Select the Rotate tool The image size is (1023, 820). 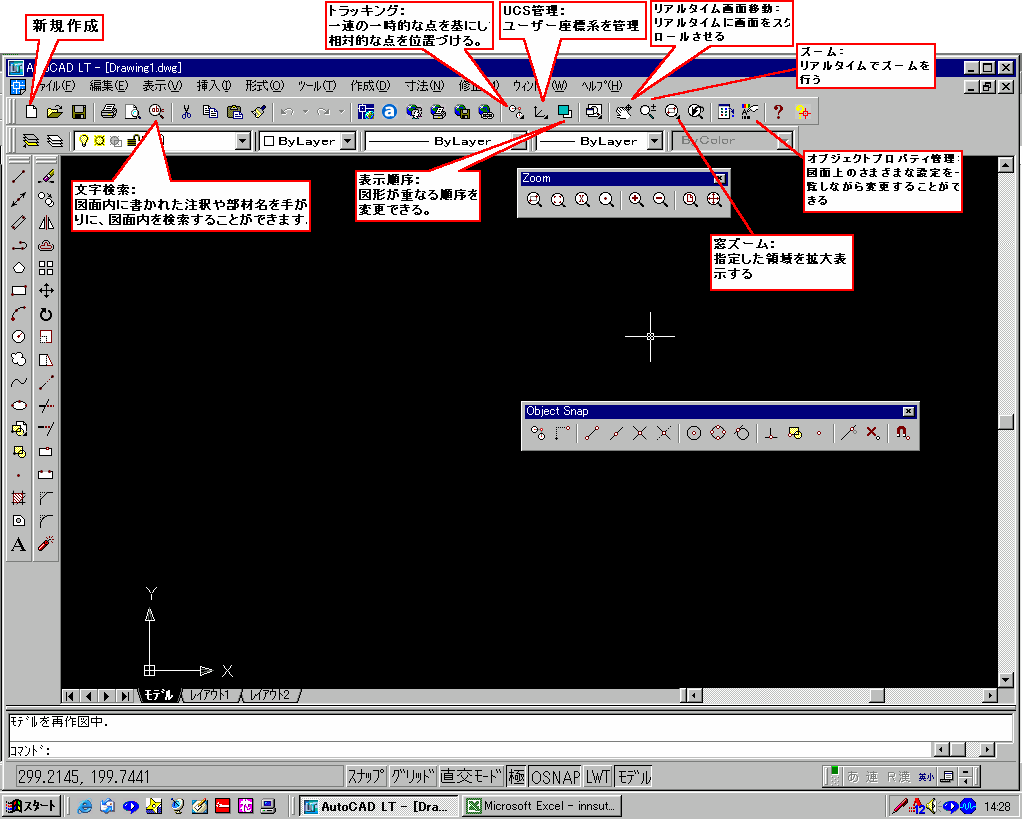coord(46,314)
